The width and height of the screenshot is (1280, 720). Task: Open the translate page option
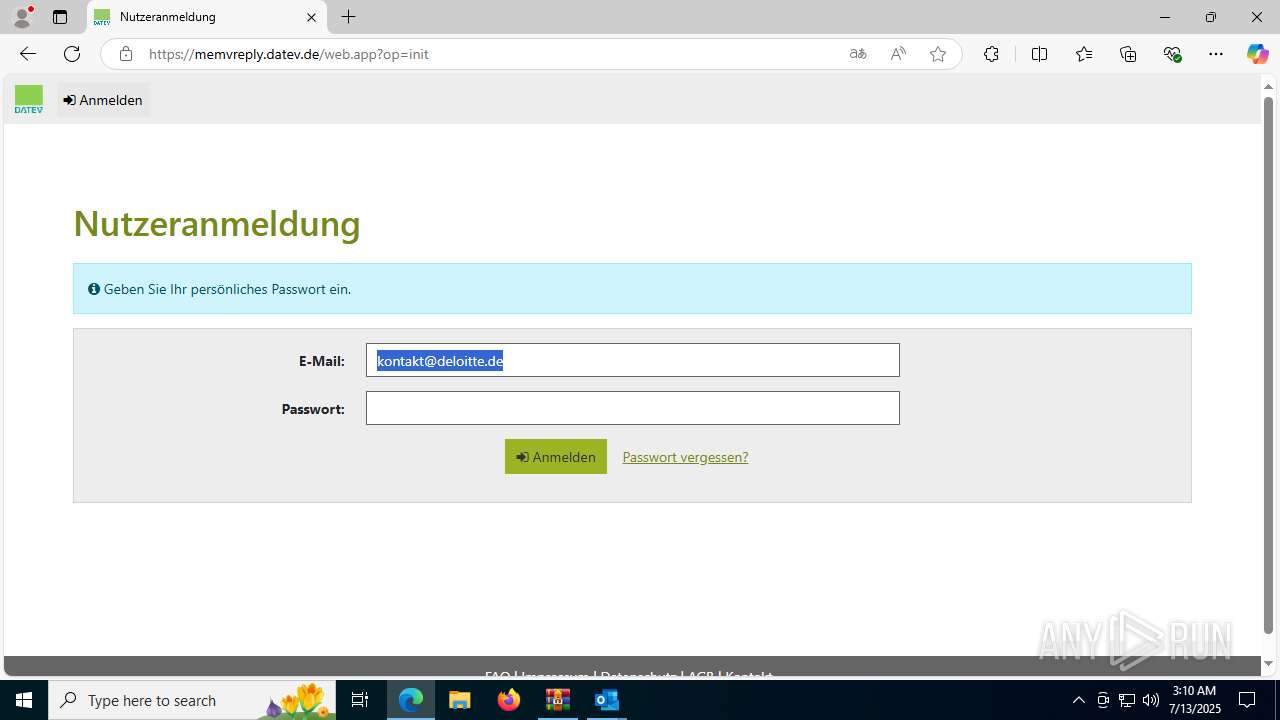pos(858,54)
